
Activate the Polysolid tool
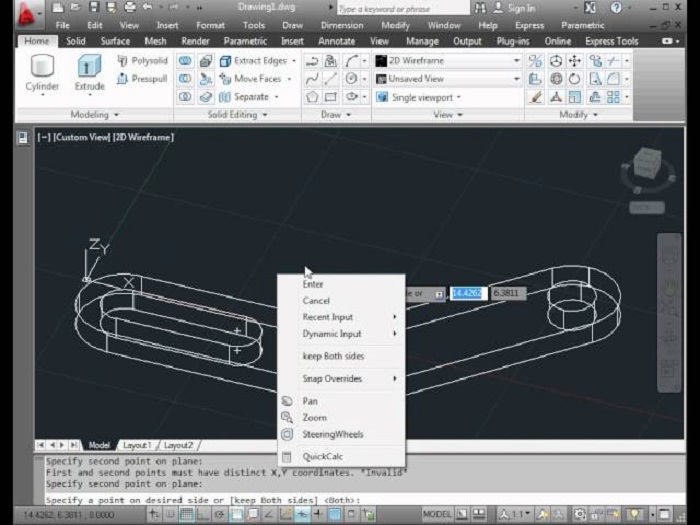click(142, 61)
